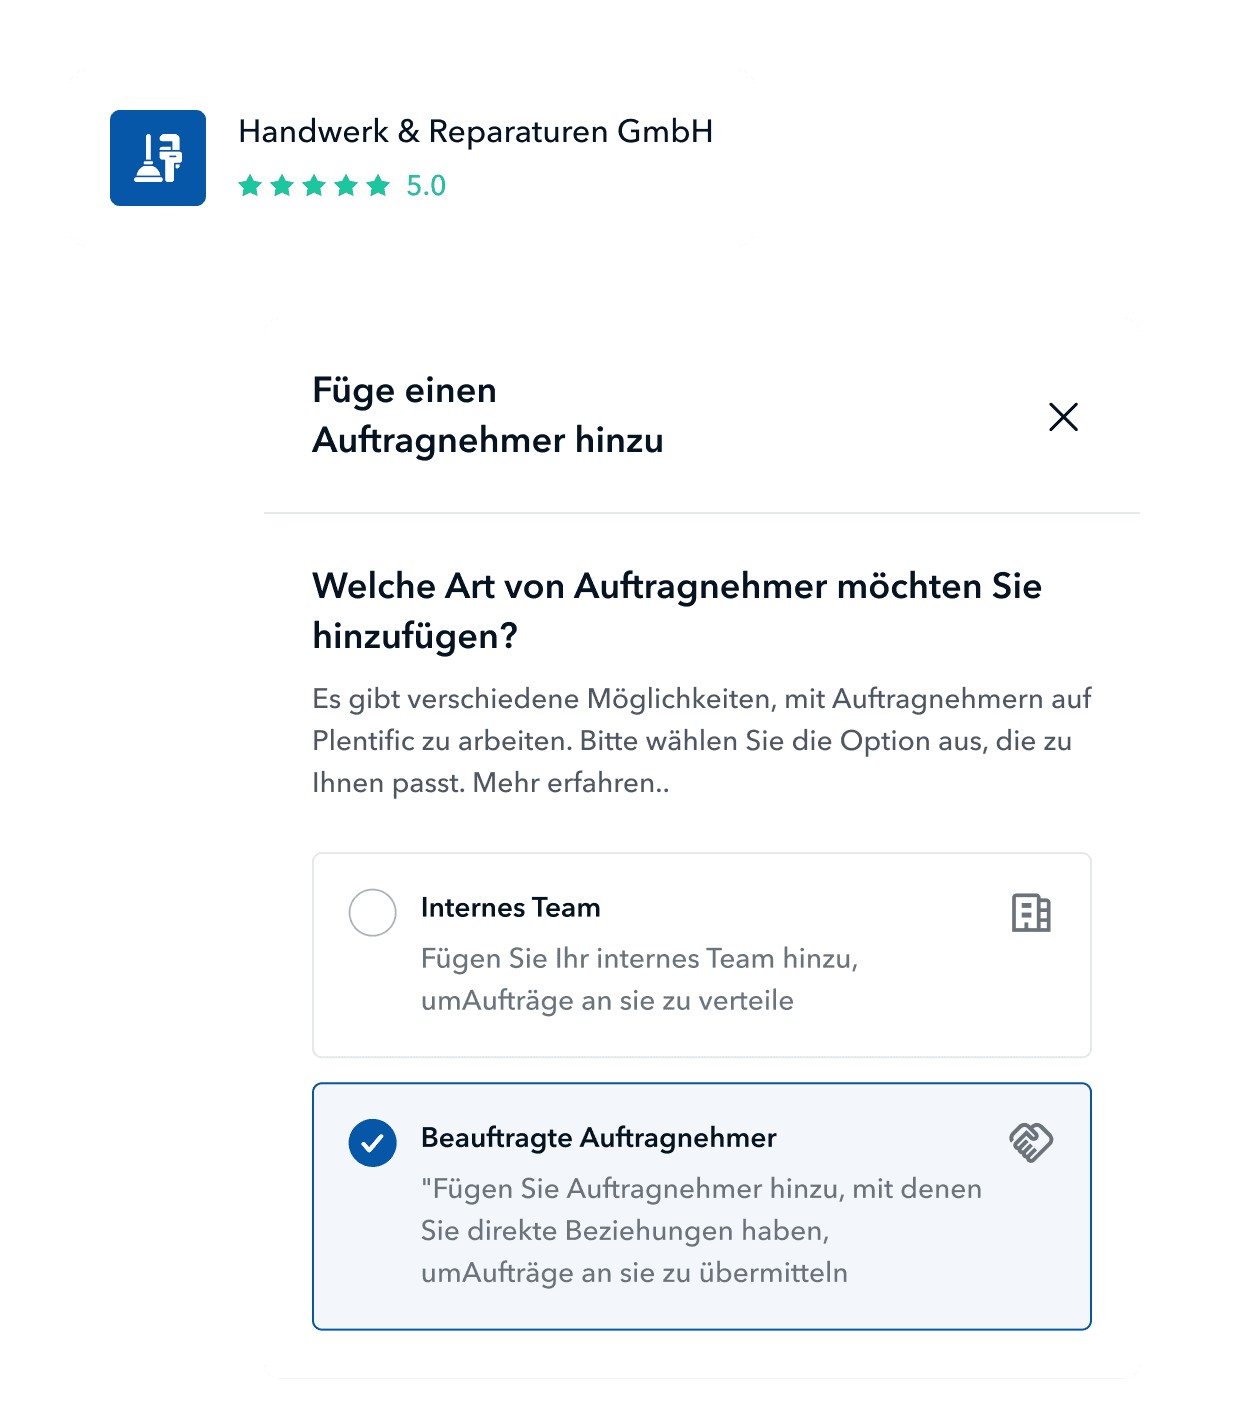The height and width of the screenshot is (1416, 1242).
Task: Click the 5.0 rating score
Action: 426,186
